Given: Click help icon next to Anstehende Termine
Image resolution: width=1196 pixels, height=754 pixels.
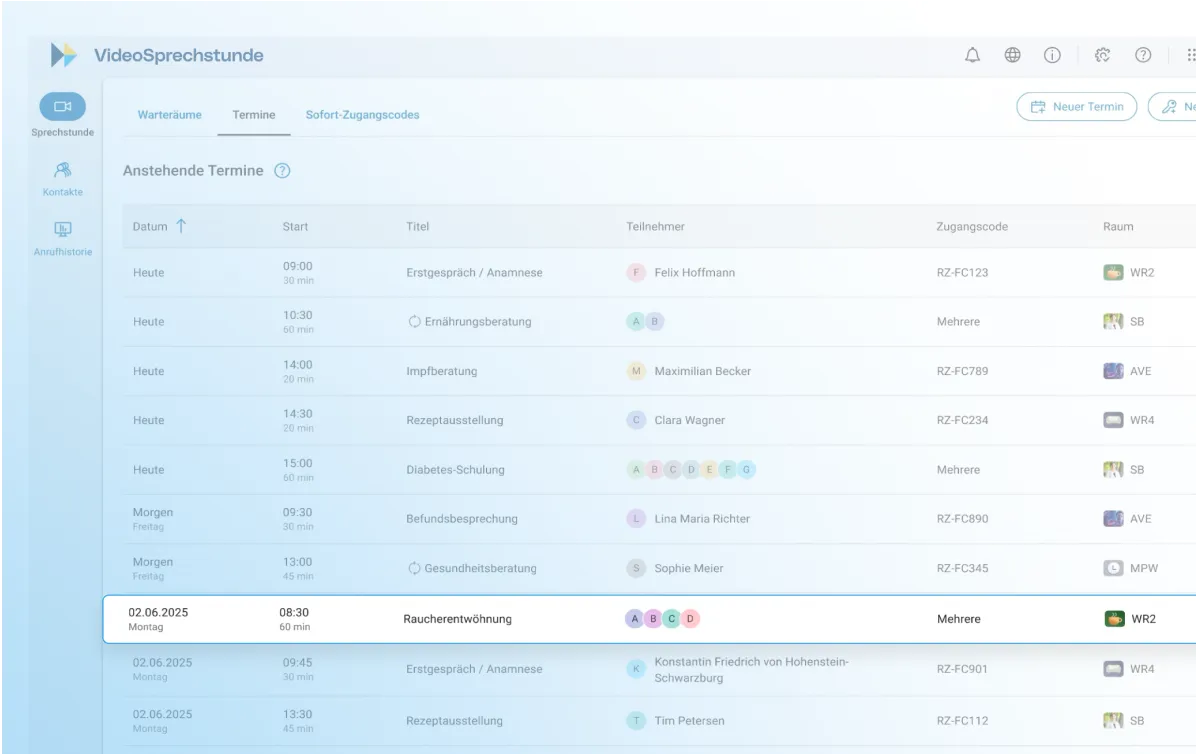Looking at the screenshot, I should click(282, 171).
